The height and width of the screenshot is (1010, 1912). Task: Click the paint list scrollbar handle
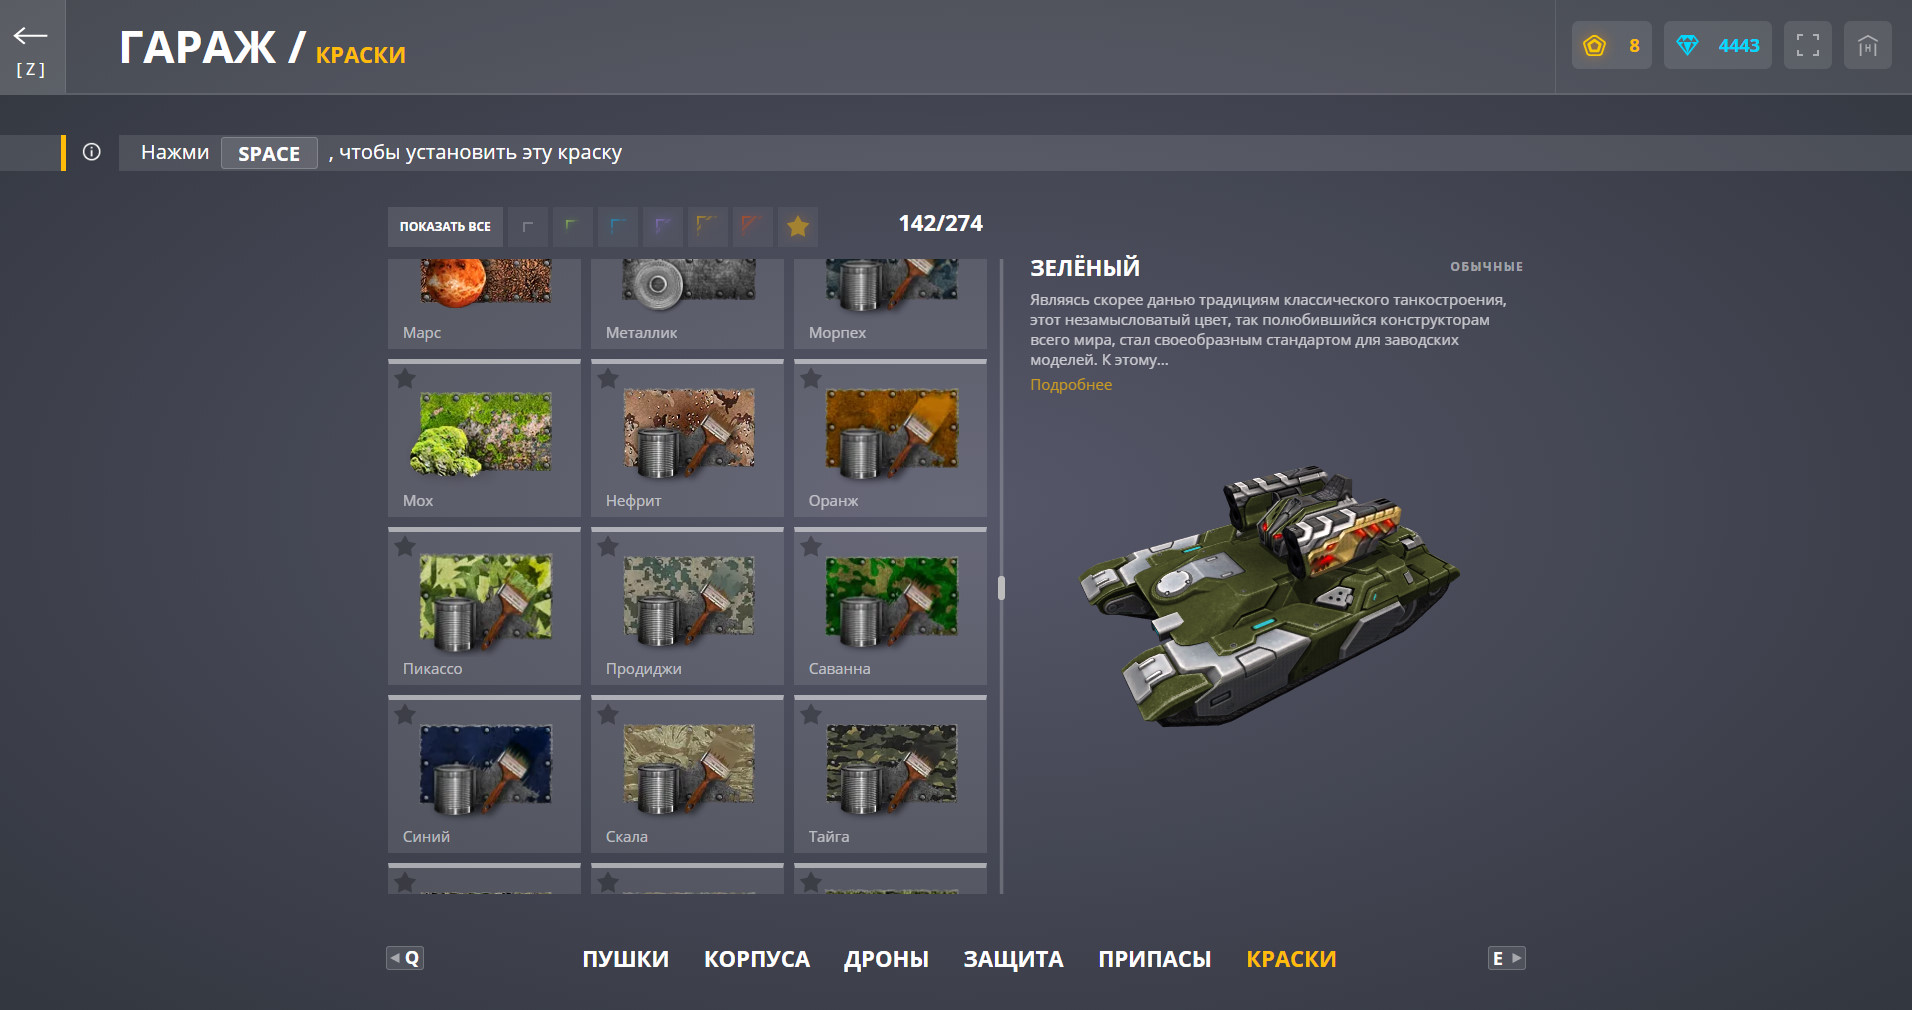[1001, 588]
